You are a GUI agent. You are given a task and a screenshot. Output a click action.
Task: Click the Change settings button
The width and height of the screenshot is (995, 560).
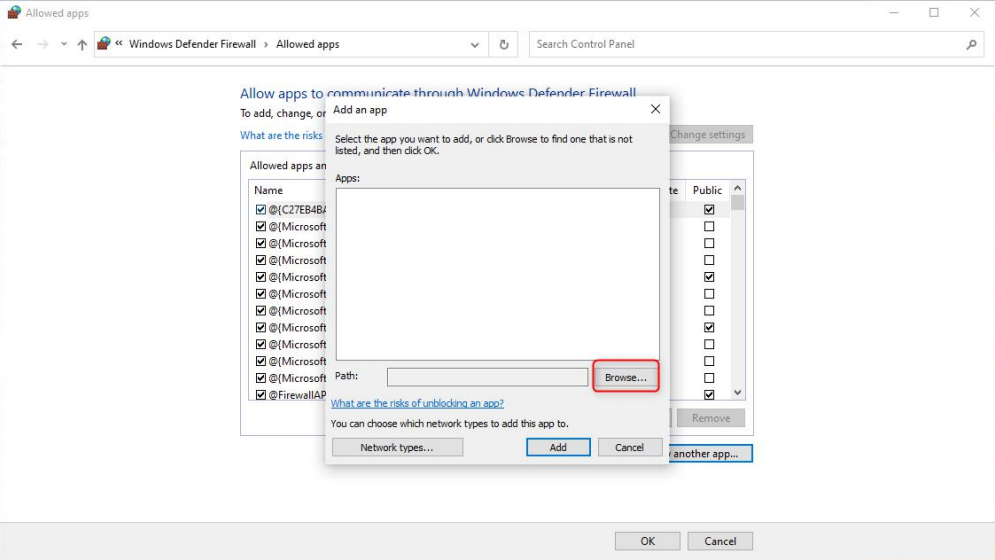coord(711,135)
